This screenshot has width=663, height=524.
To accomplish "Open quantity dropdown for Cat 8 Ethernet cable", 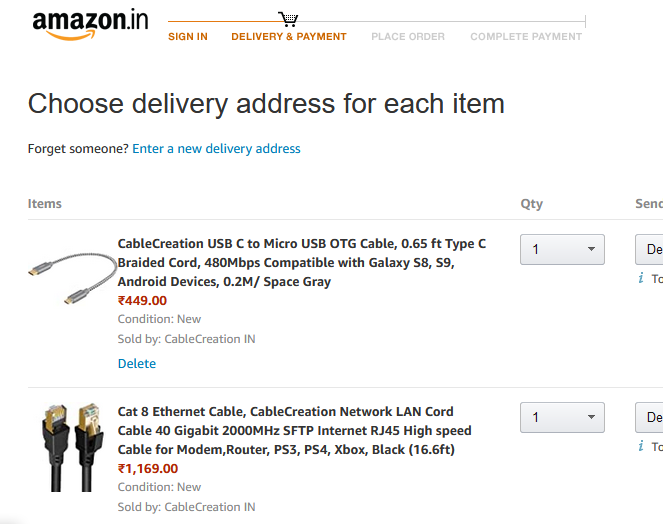I will pyautogui.click(x=562, y=417).
